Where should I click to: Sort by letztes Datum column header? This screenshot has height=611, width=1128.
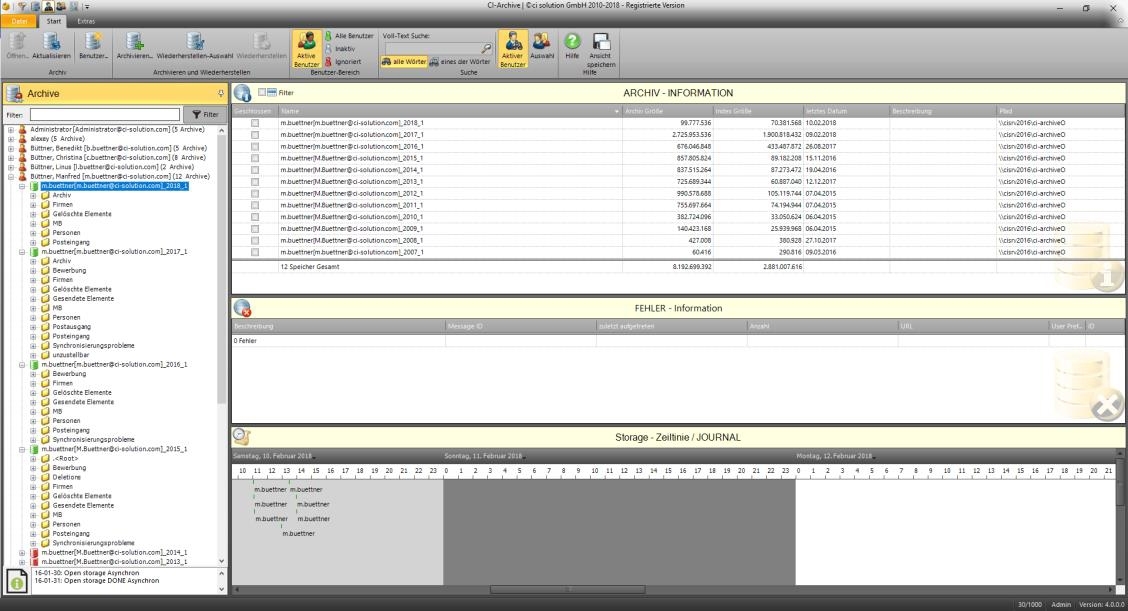[847, 111]
